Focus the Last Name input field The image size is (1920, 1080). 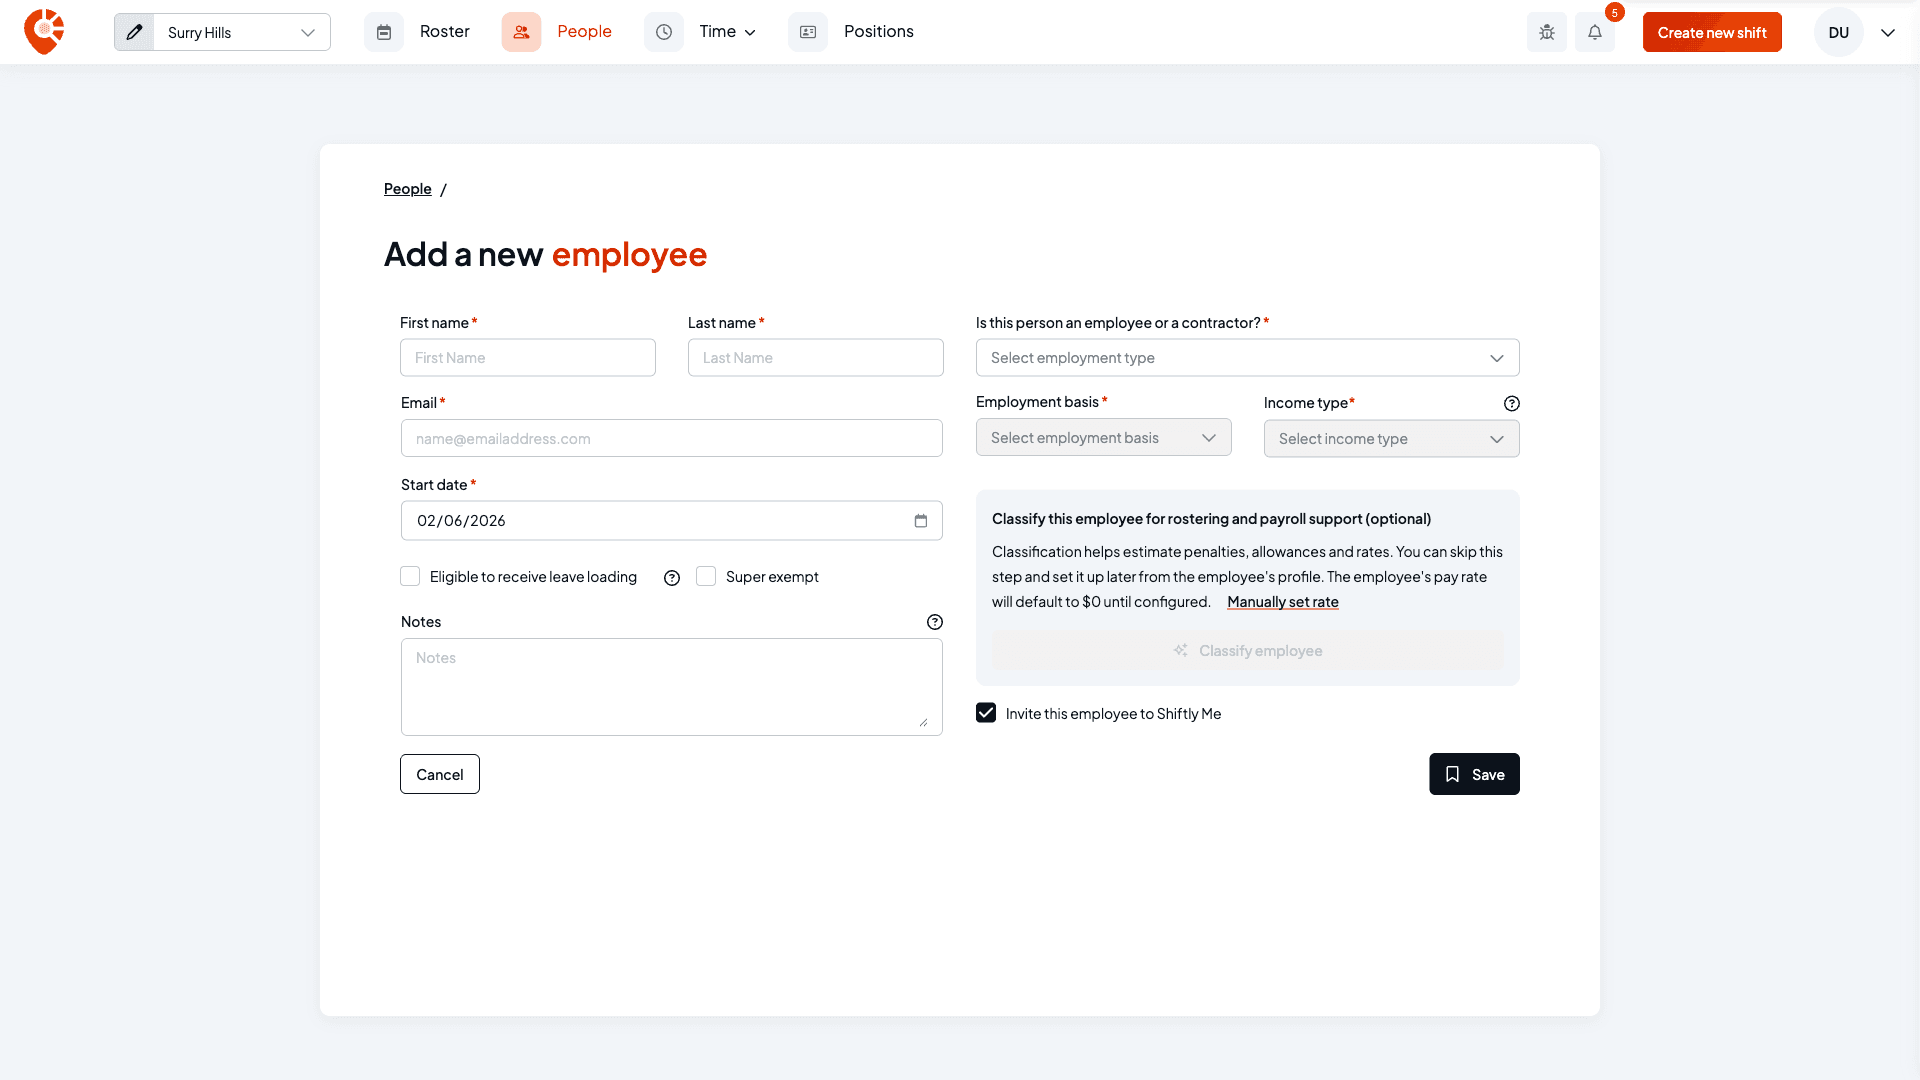pyautogui.click(x=816, y=358)
